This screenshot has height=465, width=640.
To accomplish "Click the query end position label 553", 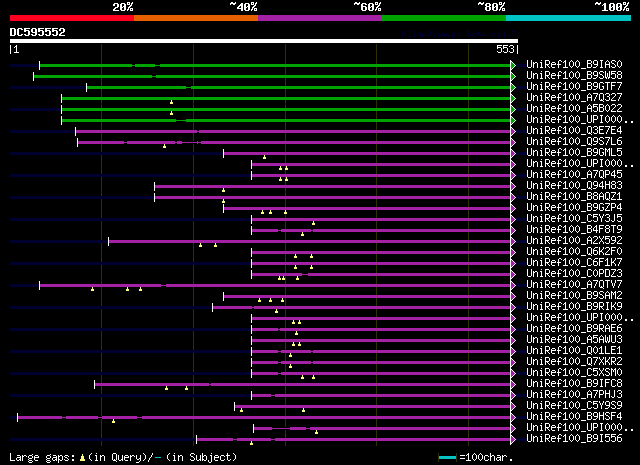I will (x=505, y=49).
